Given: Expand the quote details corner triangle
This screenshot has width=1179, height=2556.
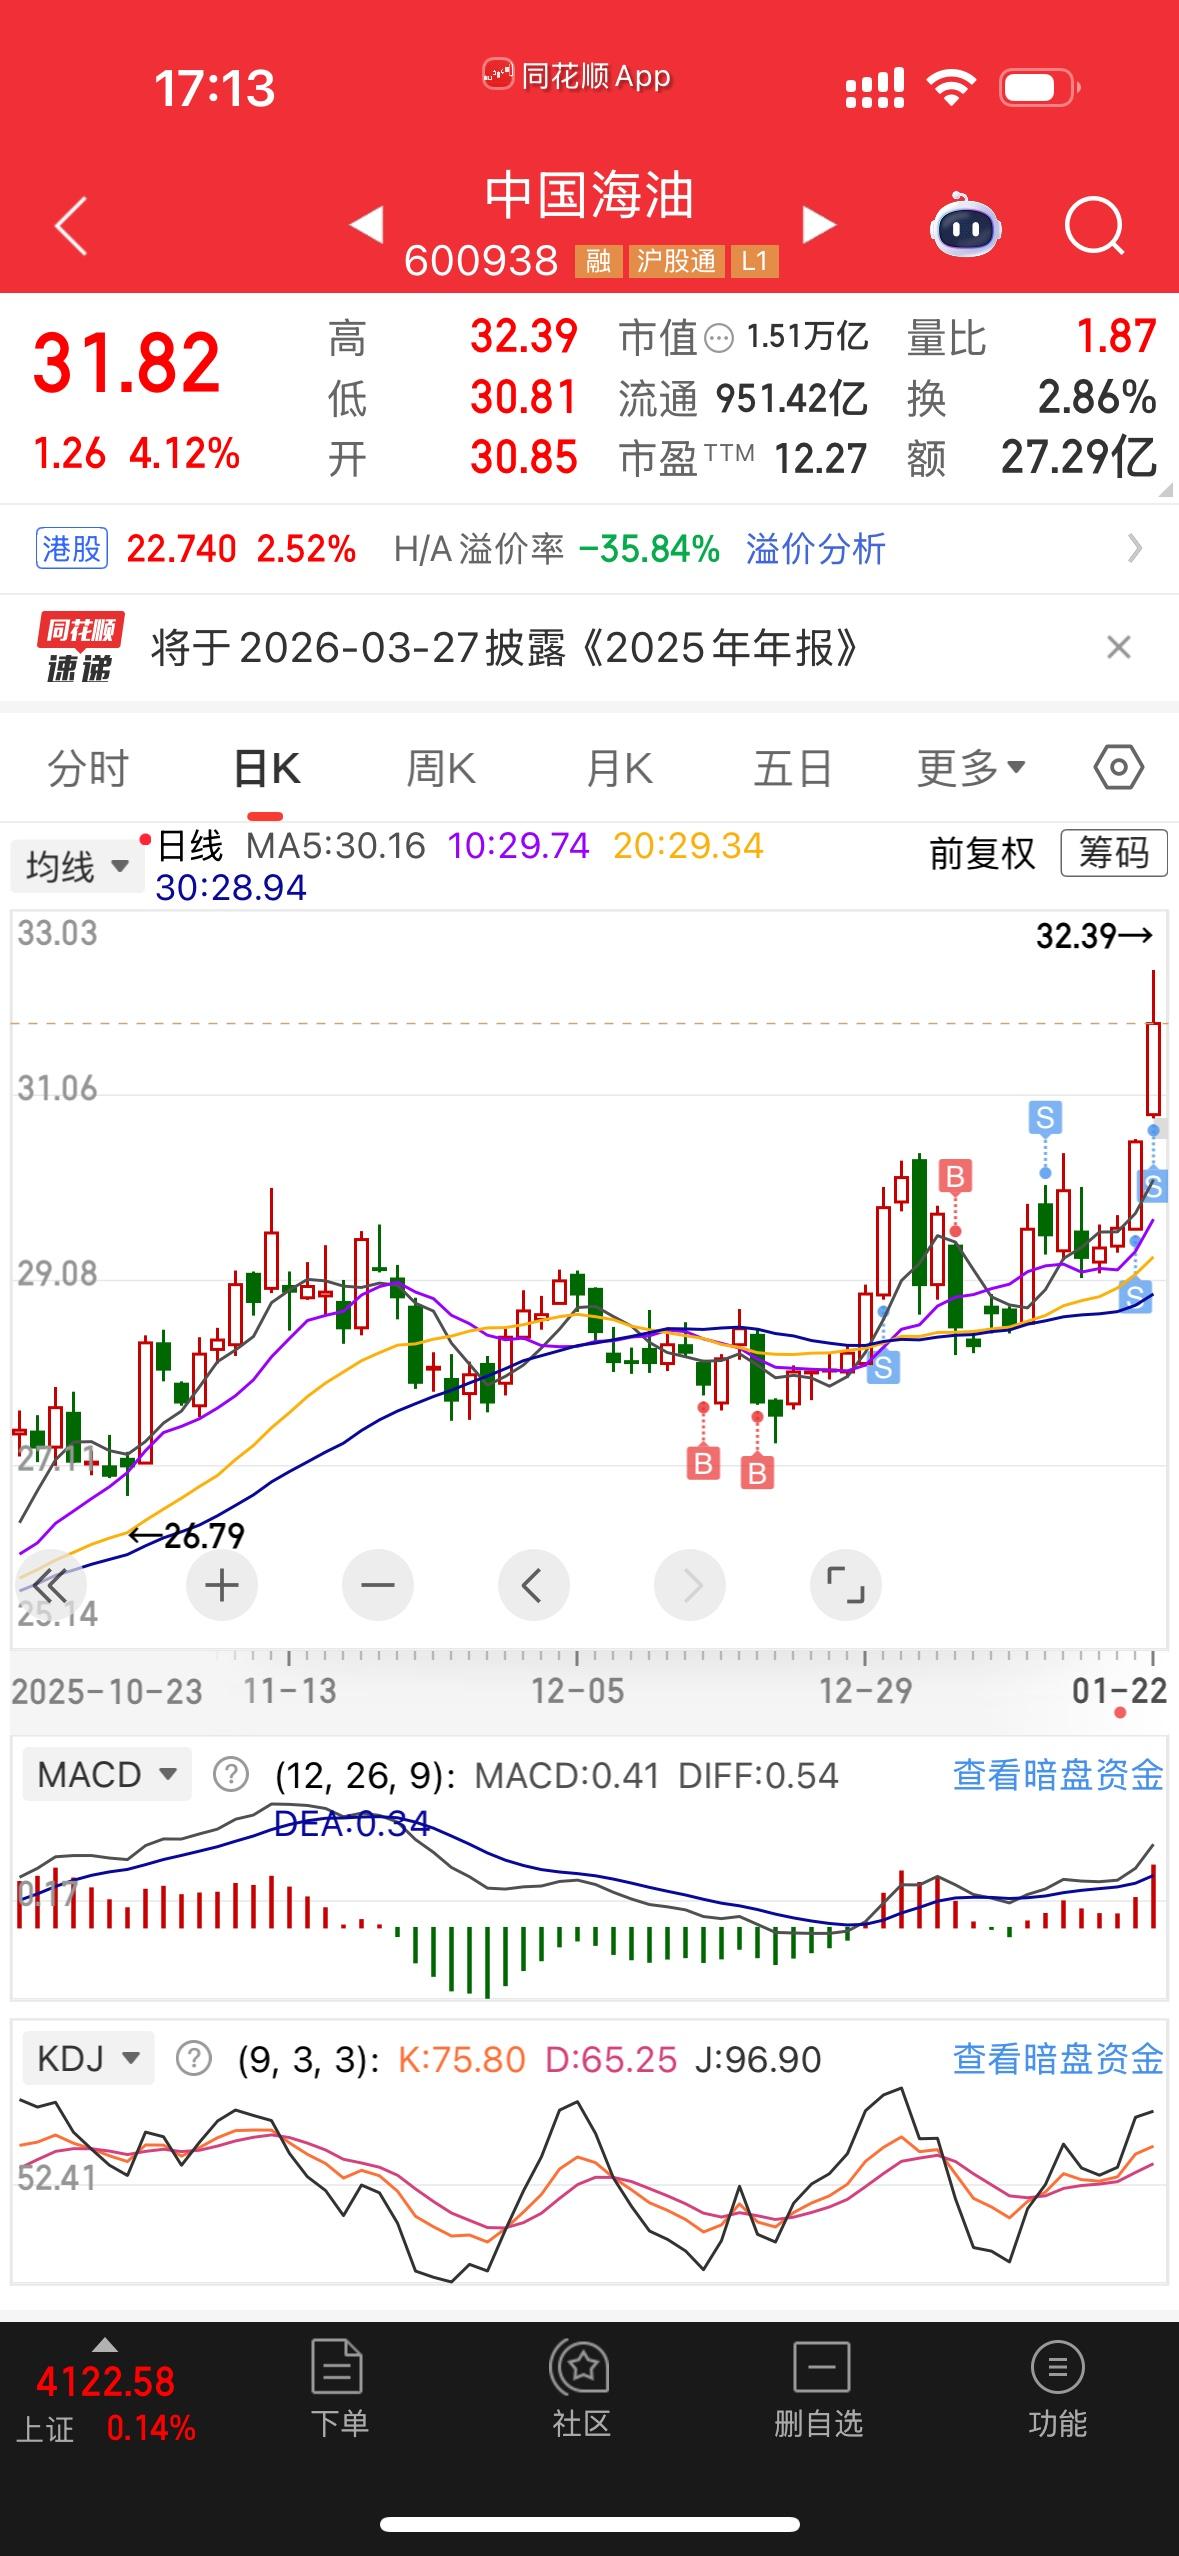Looking at the screenshot, I should click(x=1165, y=490).
